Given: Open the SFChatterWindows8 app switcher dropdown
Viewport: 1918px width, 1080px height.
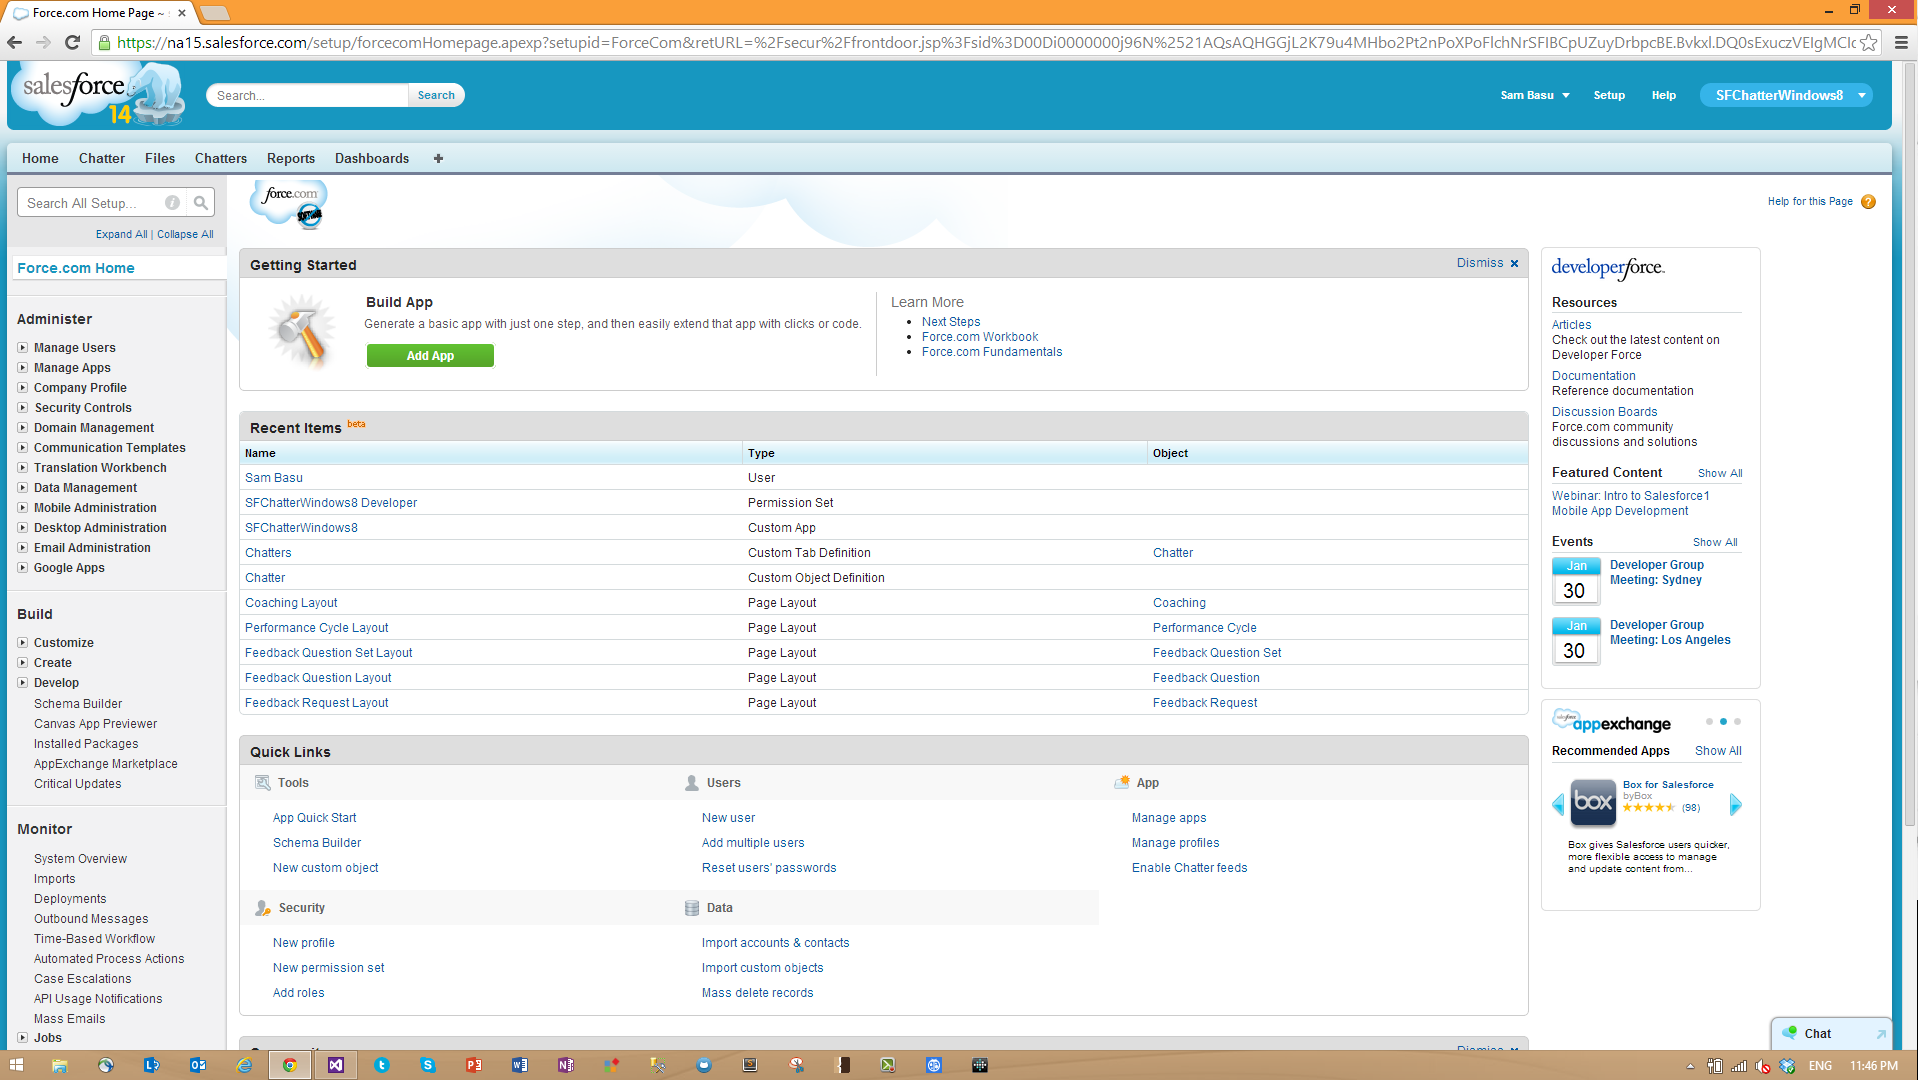Looking at the screenshot, I should [x=1861, y=95].
